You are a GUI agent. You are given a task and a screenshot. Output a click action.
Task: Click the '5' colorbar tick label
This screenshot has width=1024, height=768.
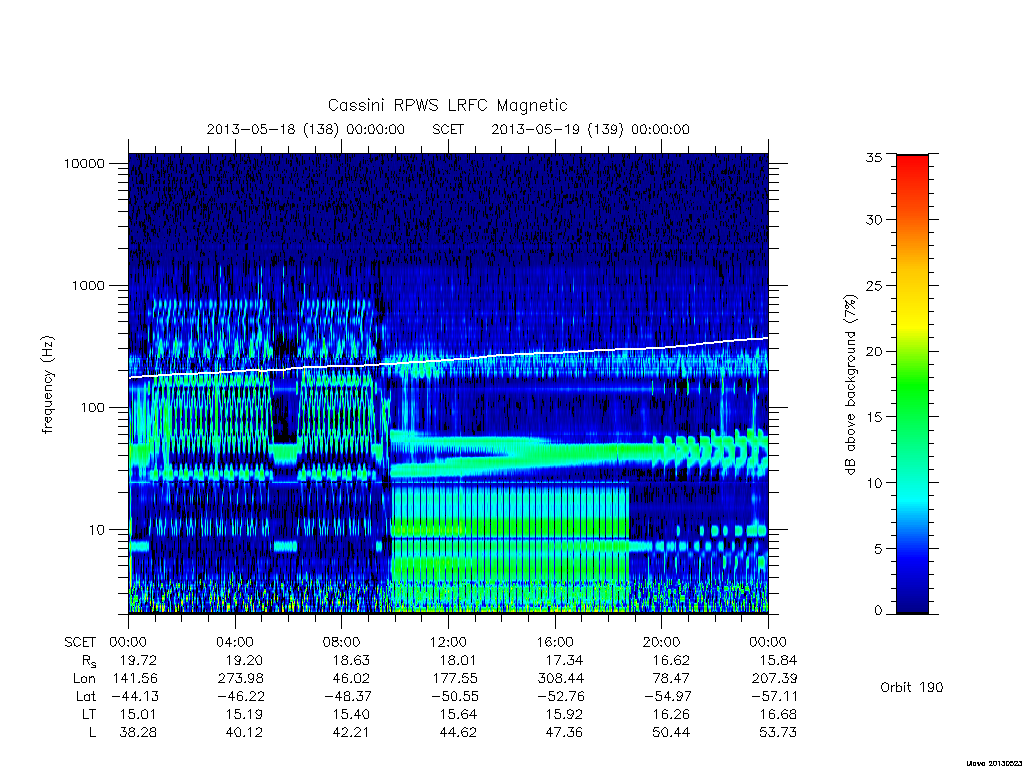click(x=878, y=549)
